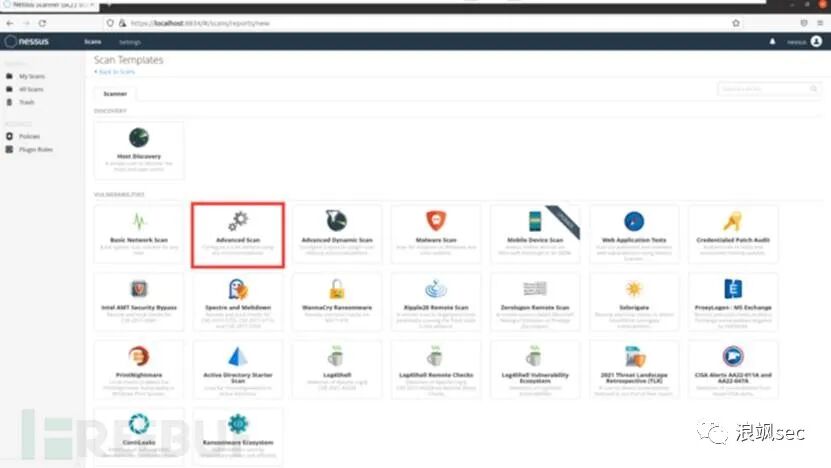Open the Advanced Dynamic Scan template

point(337,234)
